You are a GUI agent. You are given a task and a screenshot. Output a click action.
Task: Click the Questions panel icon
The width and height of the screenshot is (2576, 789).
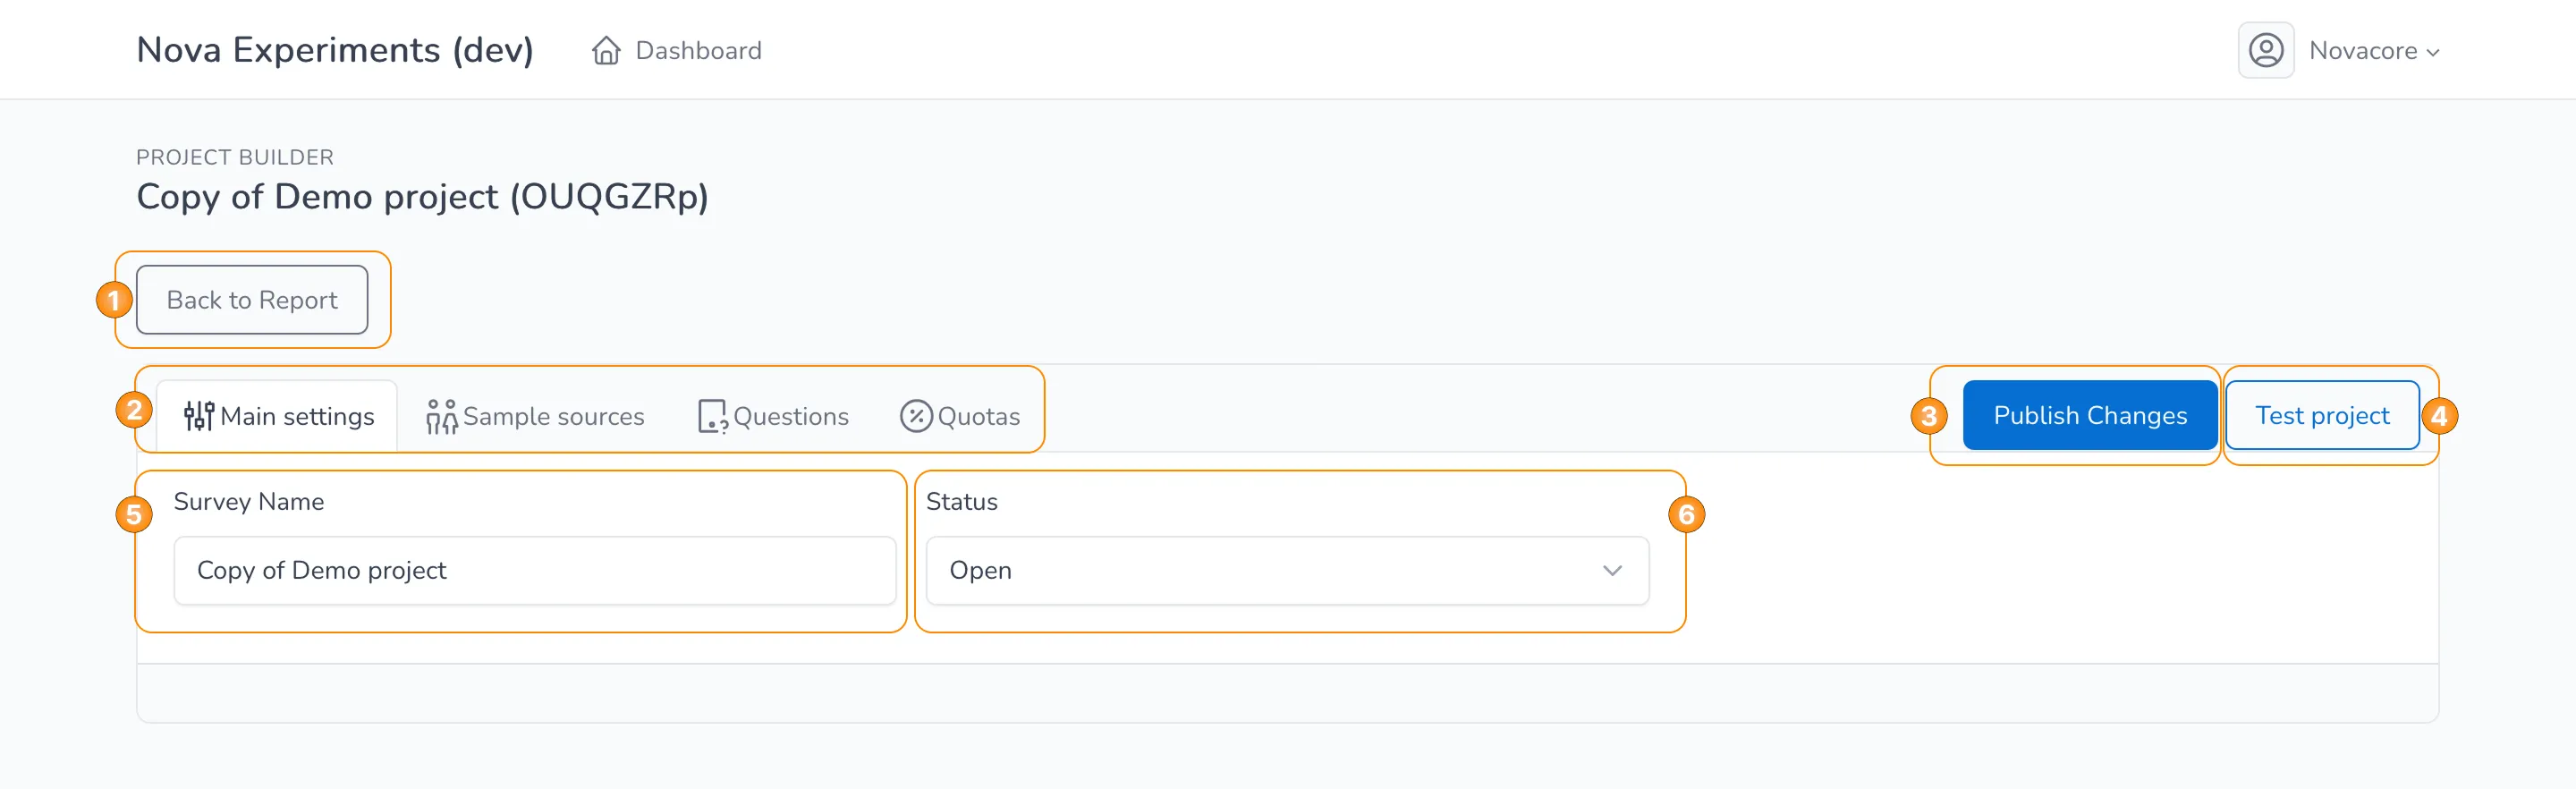[x=711, y=415]
